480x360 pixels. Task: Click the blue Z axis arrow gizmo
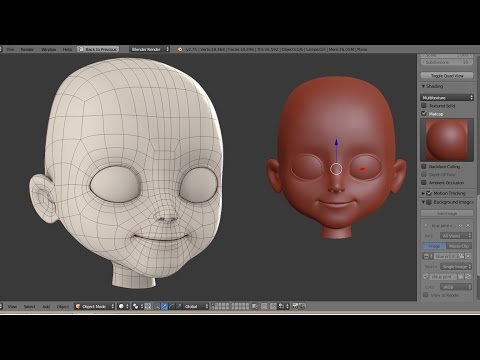tap(336, 142)
